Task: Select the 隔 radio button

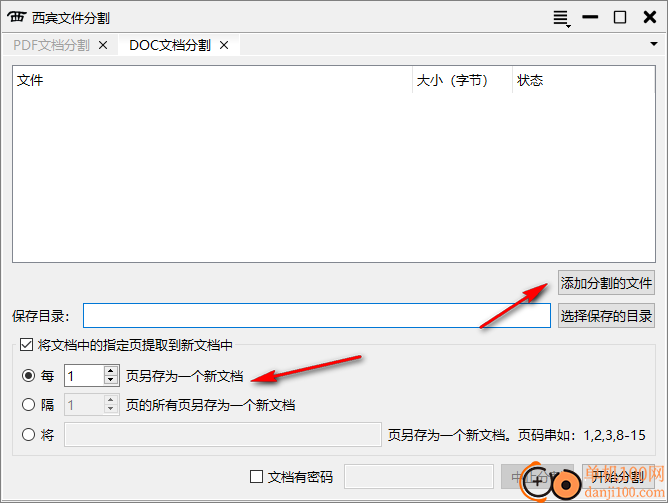Action: click(x=29, y=404)
